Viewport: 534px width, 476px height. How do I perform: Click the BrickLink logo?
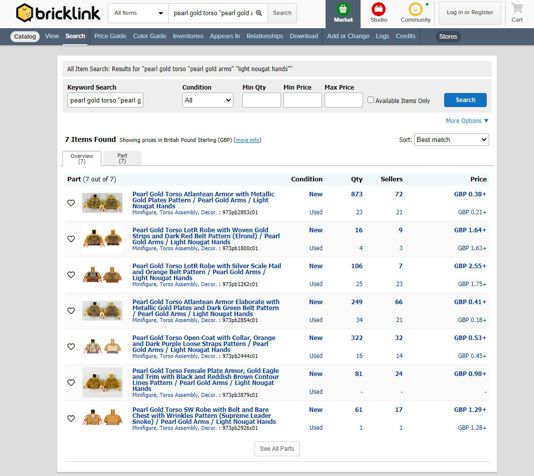pyautogui.click(x=58, y=13)
